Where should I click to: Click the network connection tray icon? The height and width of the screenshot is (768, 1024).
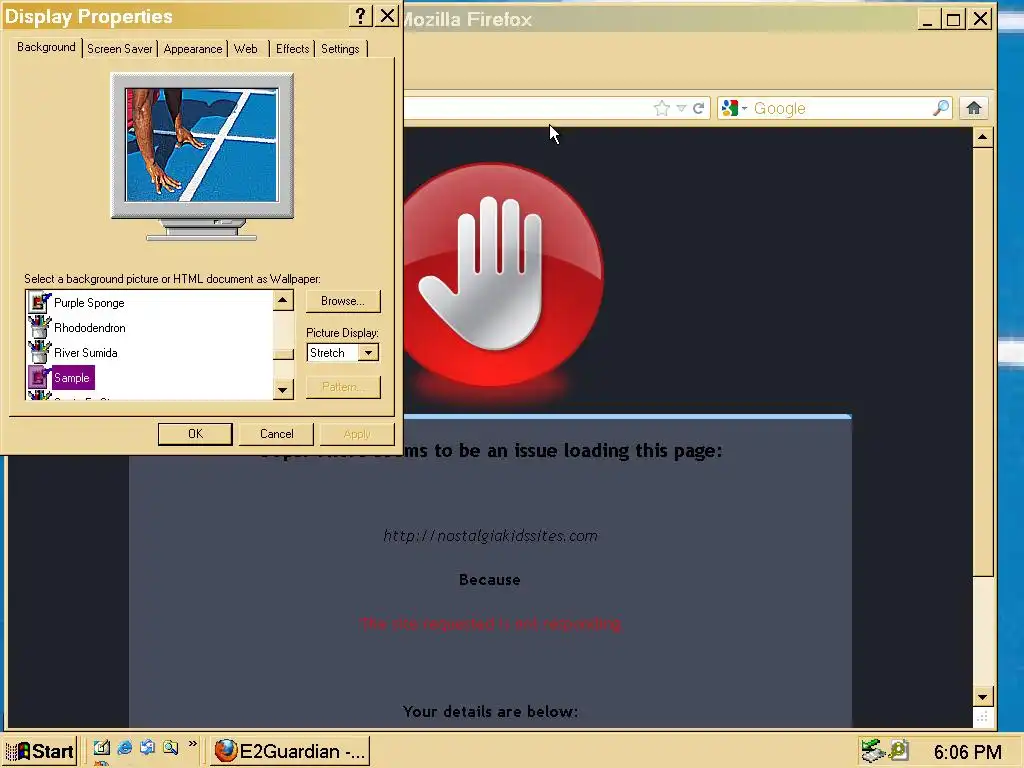point(872,751)
